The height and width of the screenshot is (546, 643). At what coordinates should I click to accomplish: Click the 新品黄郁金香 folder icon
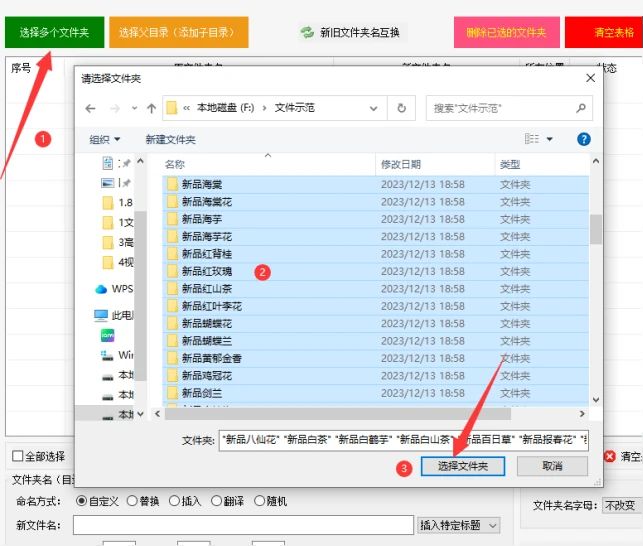pos(172,359)
